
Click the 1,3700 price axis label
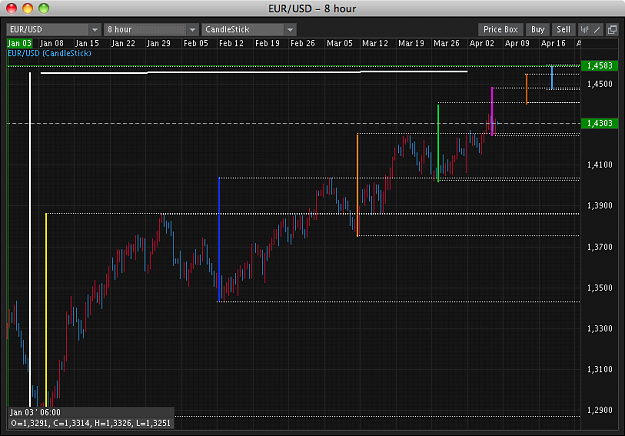599,247
